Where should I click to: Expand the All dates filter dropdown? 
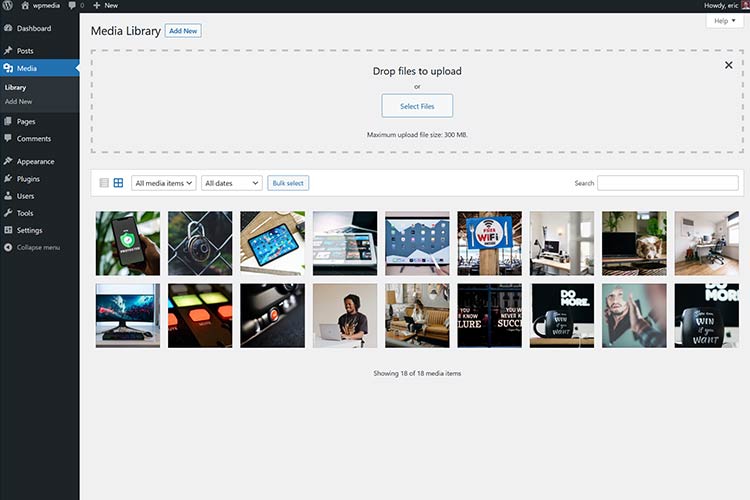[231, 183]
